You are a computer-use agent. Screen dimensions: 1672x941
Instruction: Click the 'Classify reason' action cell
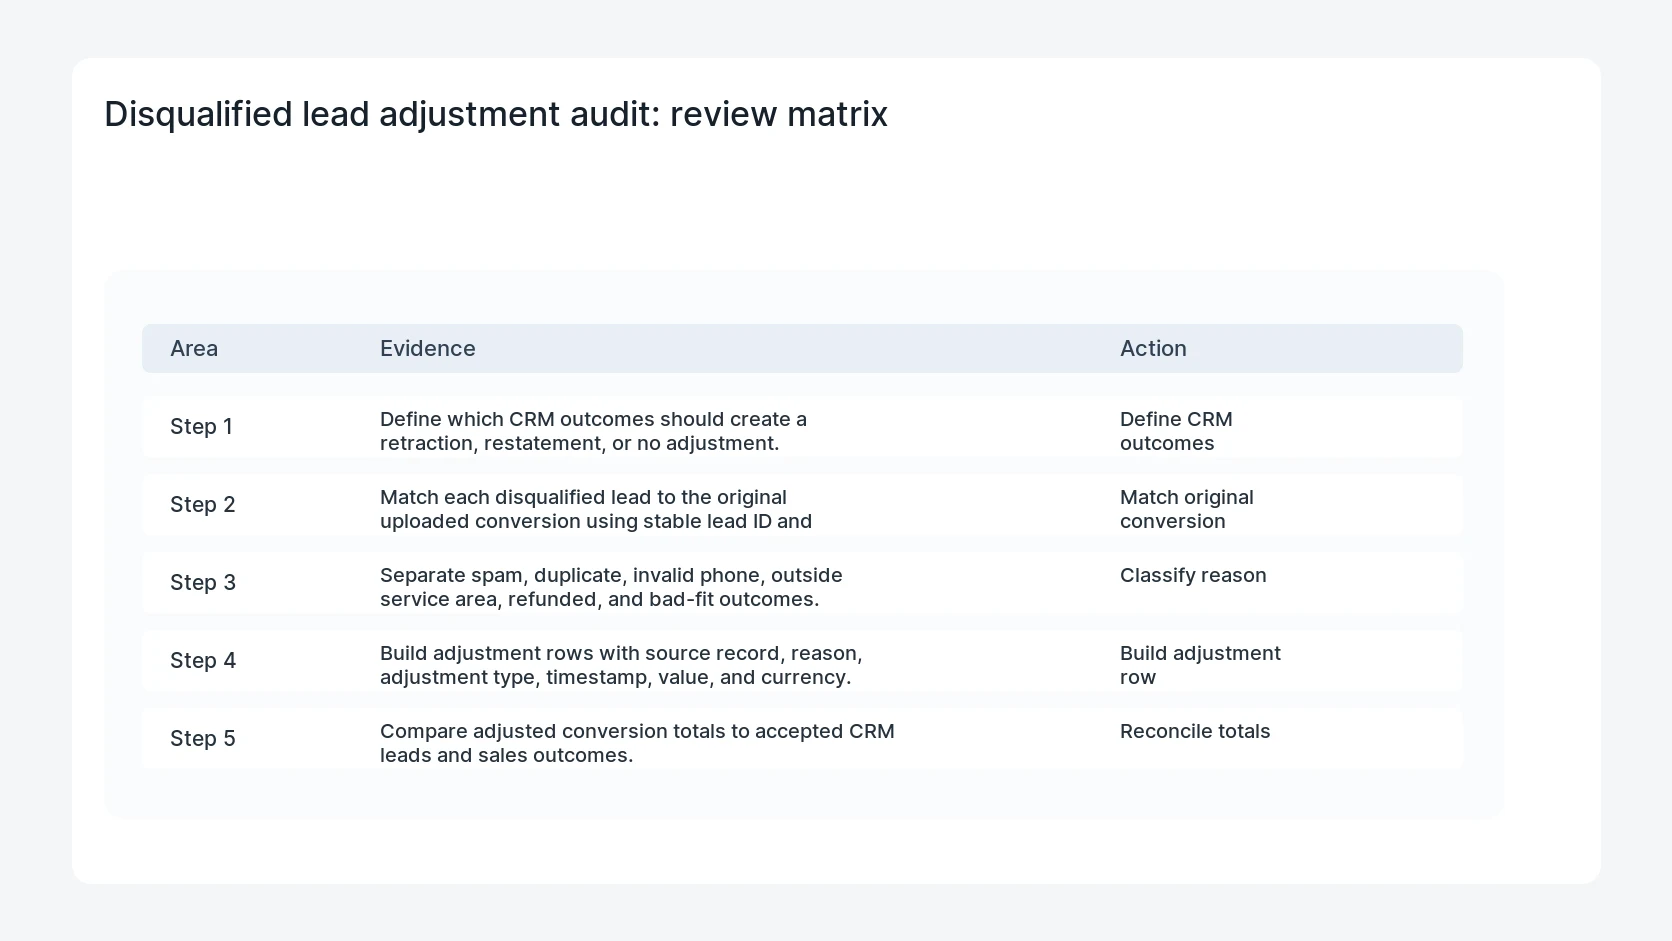click(1193, 575)
